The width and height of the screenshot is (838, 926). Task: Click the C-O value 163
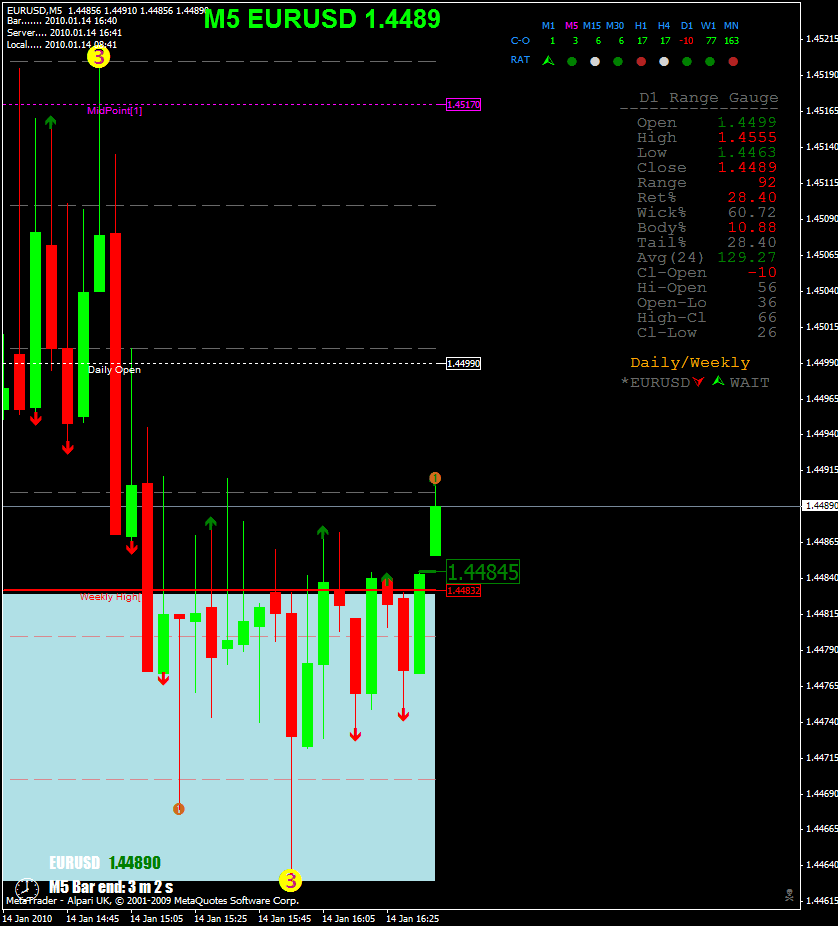click(732, 41)
